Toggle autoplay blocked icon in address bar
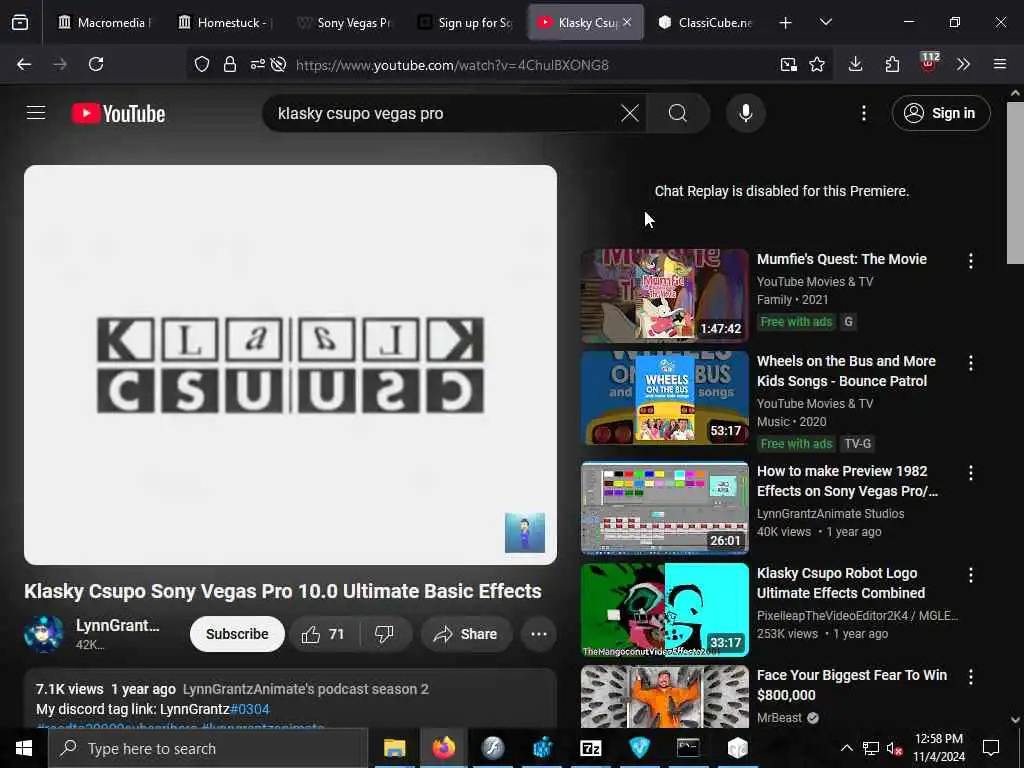 point(278,64)
